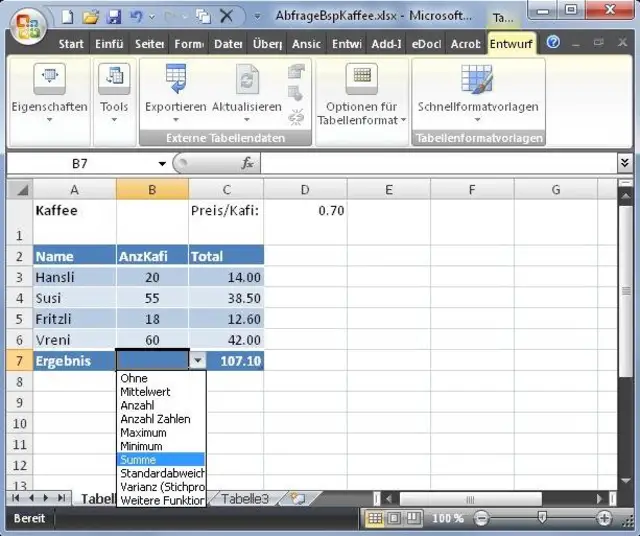Click the Total cell 107.10
The height and width of the screenshot is (536, 640).
point(235,361)
